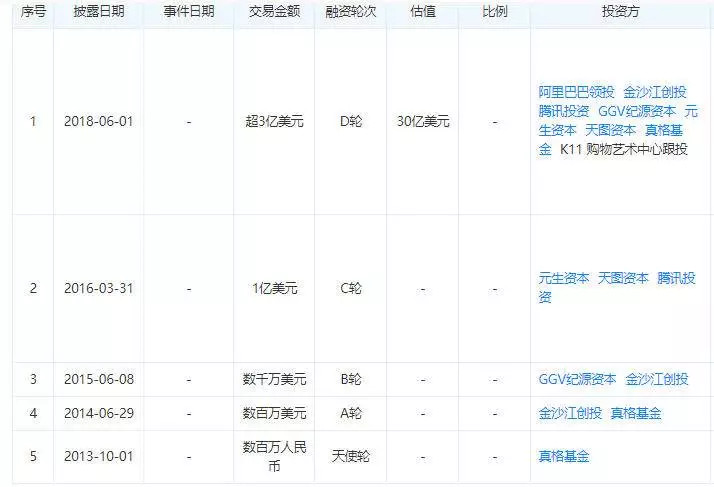Click 真格基金 link in the A轮 row
Viewport: 714px width, 487px height.
[x=636, y=414]
